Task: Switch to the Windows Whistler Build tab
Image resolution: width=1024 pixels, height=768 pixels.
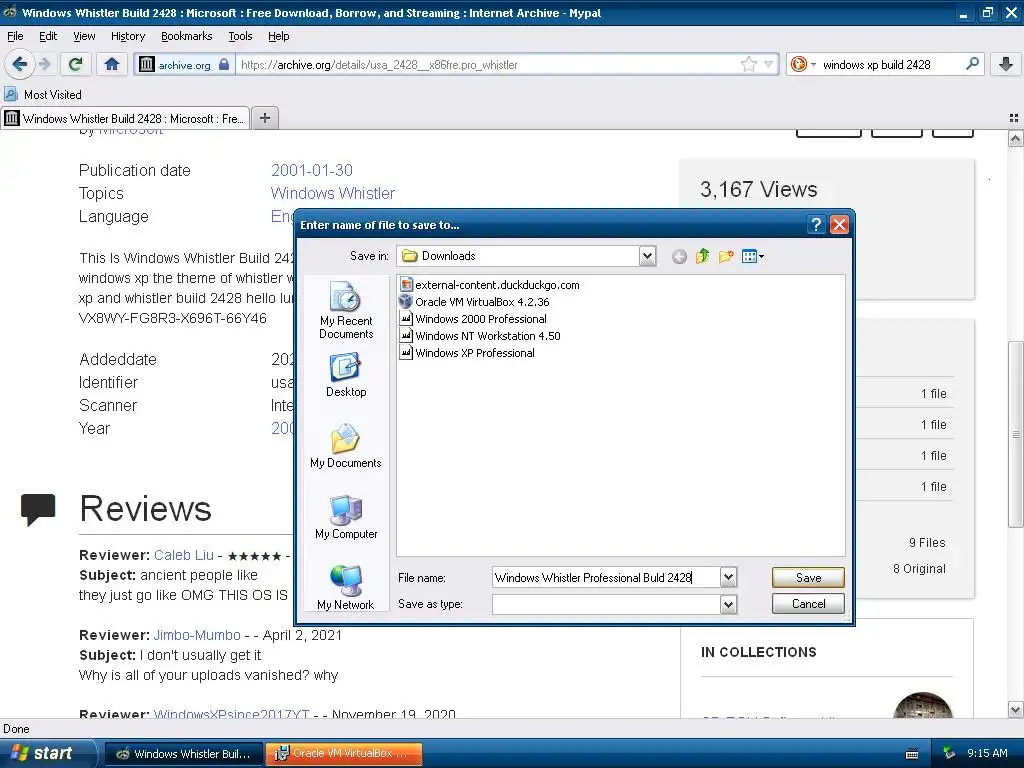Action: 125,118
